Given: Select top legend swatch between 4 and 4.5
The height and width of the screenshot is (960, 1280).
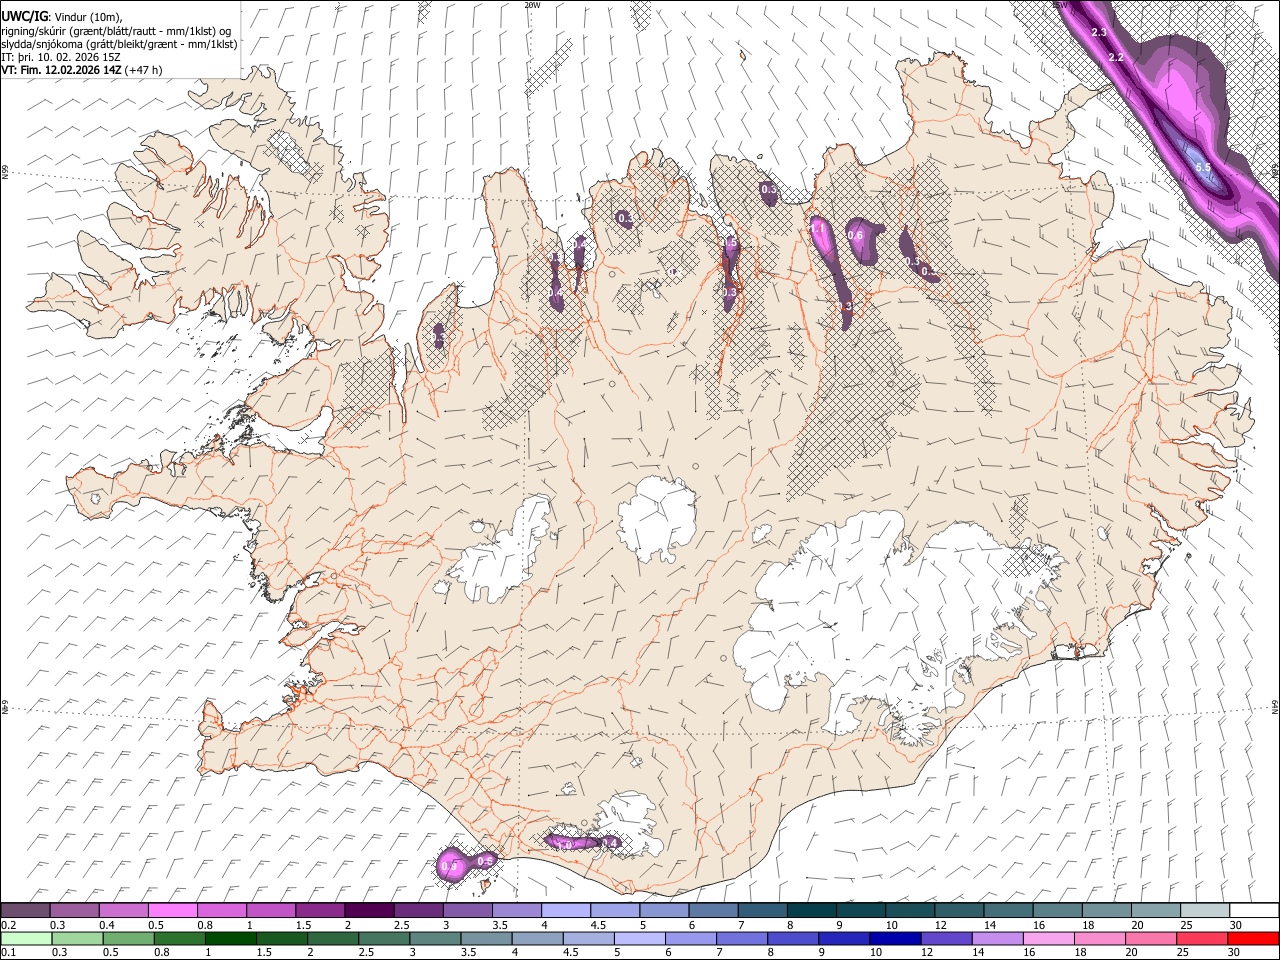Looking at the screenshot, I should coord(566,910).
